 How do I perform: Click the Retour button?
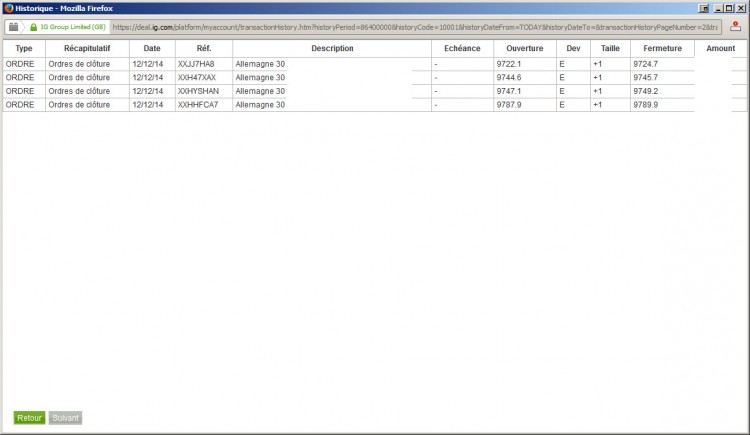[29, 418]
